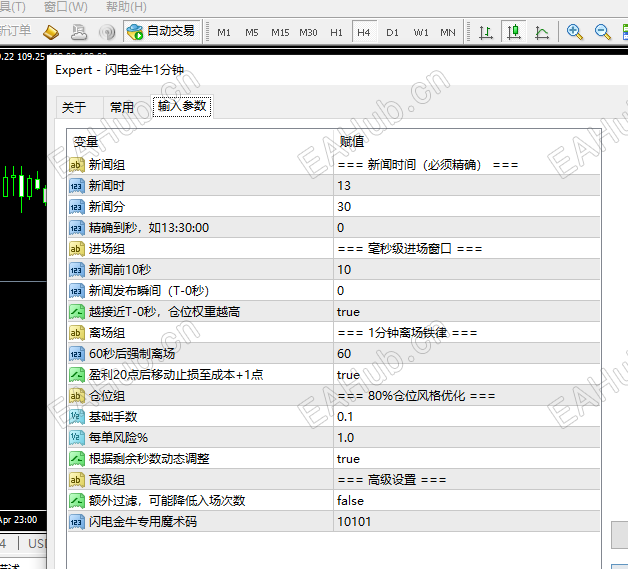The width and height of the screenshot is (628, 569).
Task: Click the string icon beside 离场组
Action: pos(76,333)
